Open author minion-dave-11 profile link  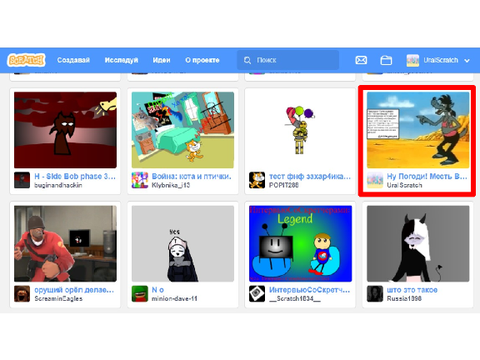tap(174, 299)
